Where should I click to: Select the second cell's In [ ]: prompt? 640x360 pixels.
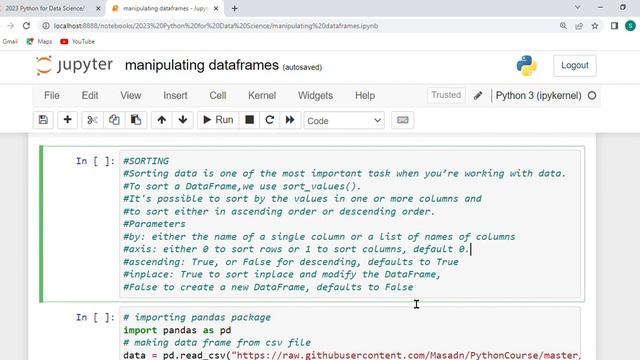pos(95,318)
